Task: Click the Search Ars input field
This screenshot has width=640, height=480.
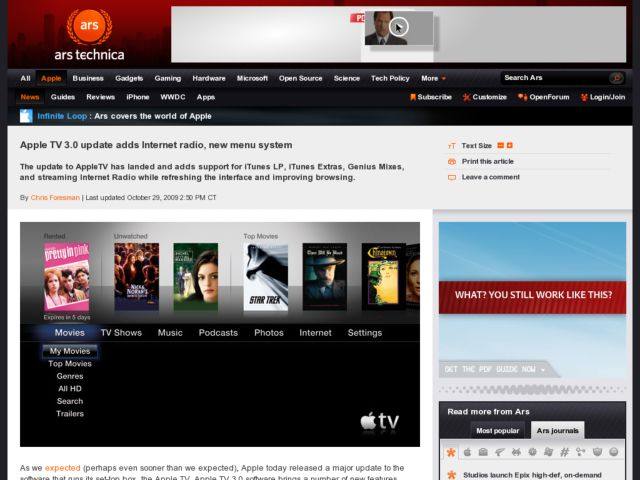Action: tap(553, 78)
